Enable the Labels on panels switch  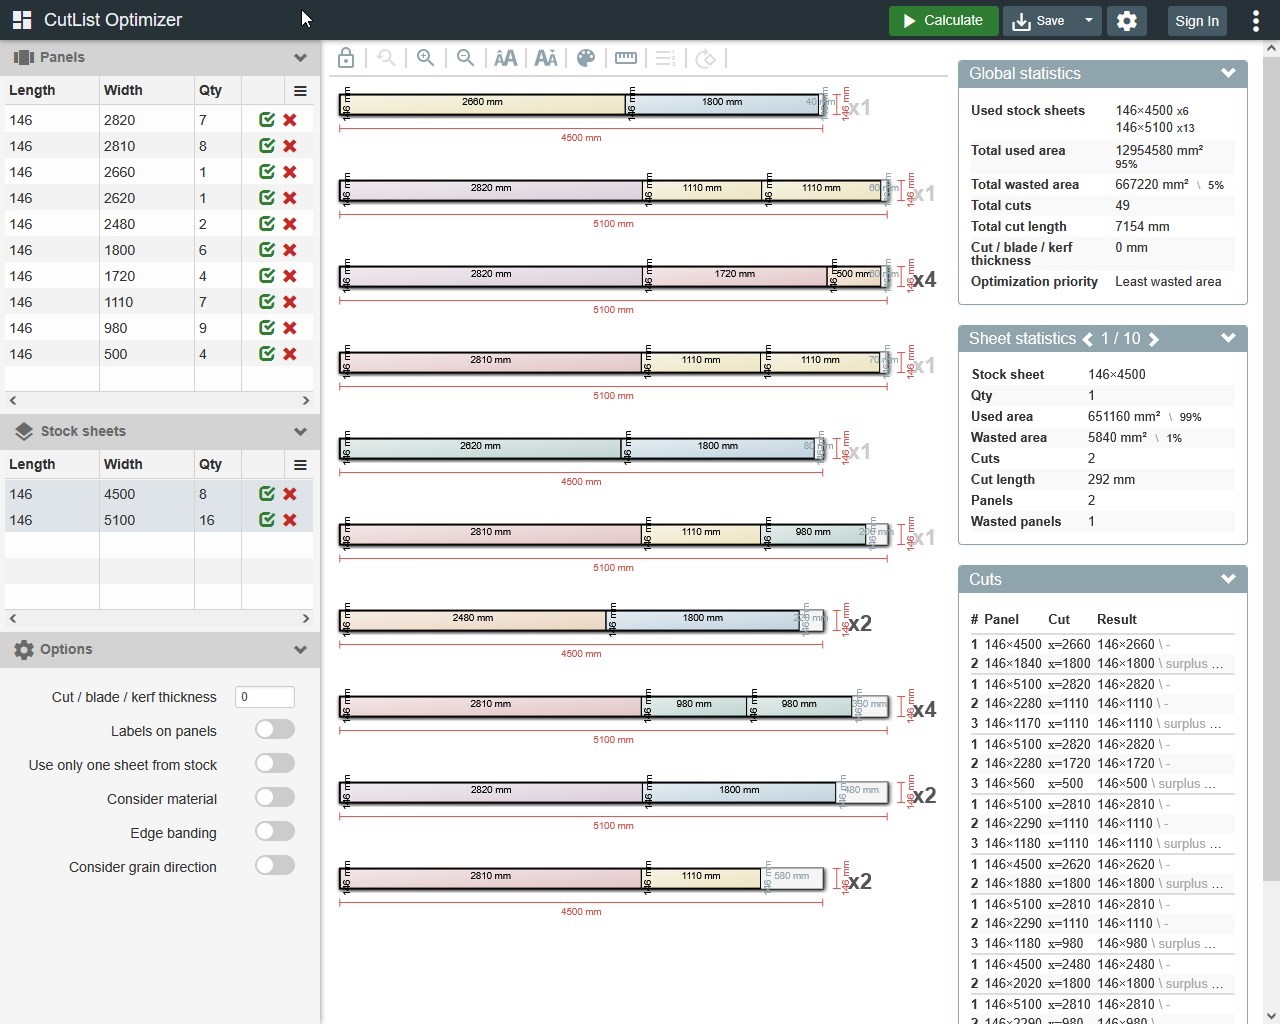click(275, 730)
